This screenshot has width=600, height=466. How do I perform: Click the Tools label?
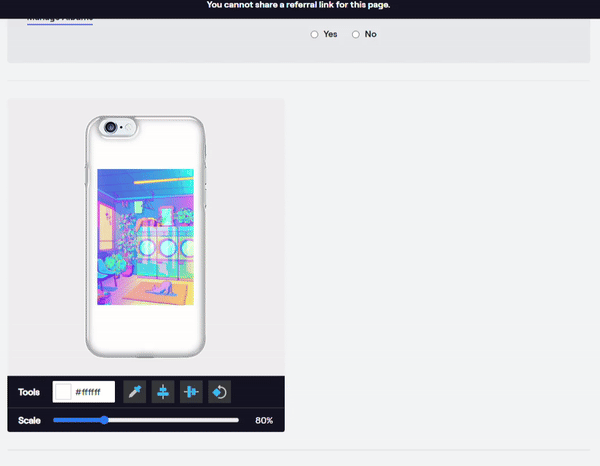point(29,392)
